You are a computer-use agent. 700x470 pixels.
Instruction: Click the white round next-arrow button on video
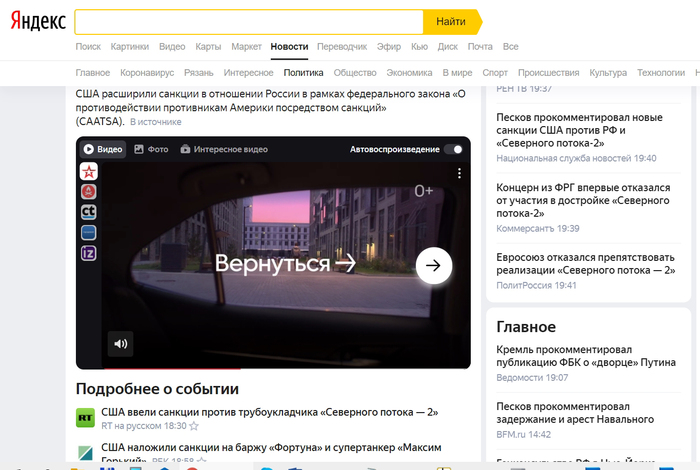[x=434, y=265]
